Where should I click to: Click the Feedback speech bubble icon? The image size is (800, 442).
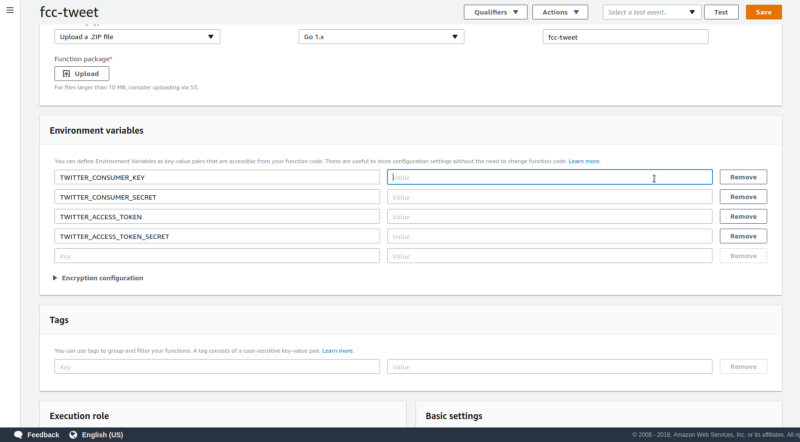pyautogui.click(x=18, y=435)
